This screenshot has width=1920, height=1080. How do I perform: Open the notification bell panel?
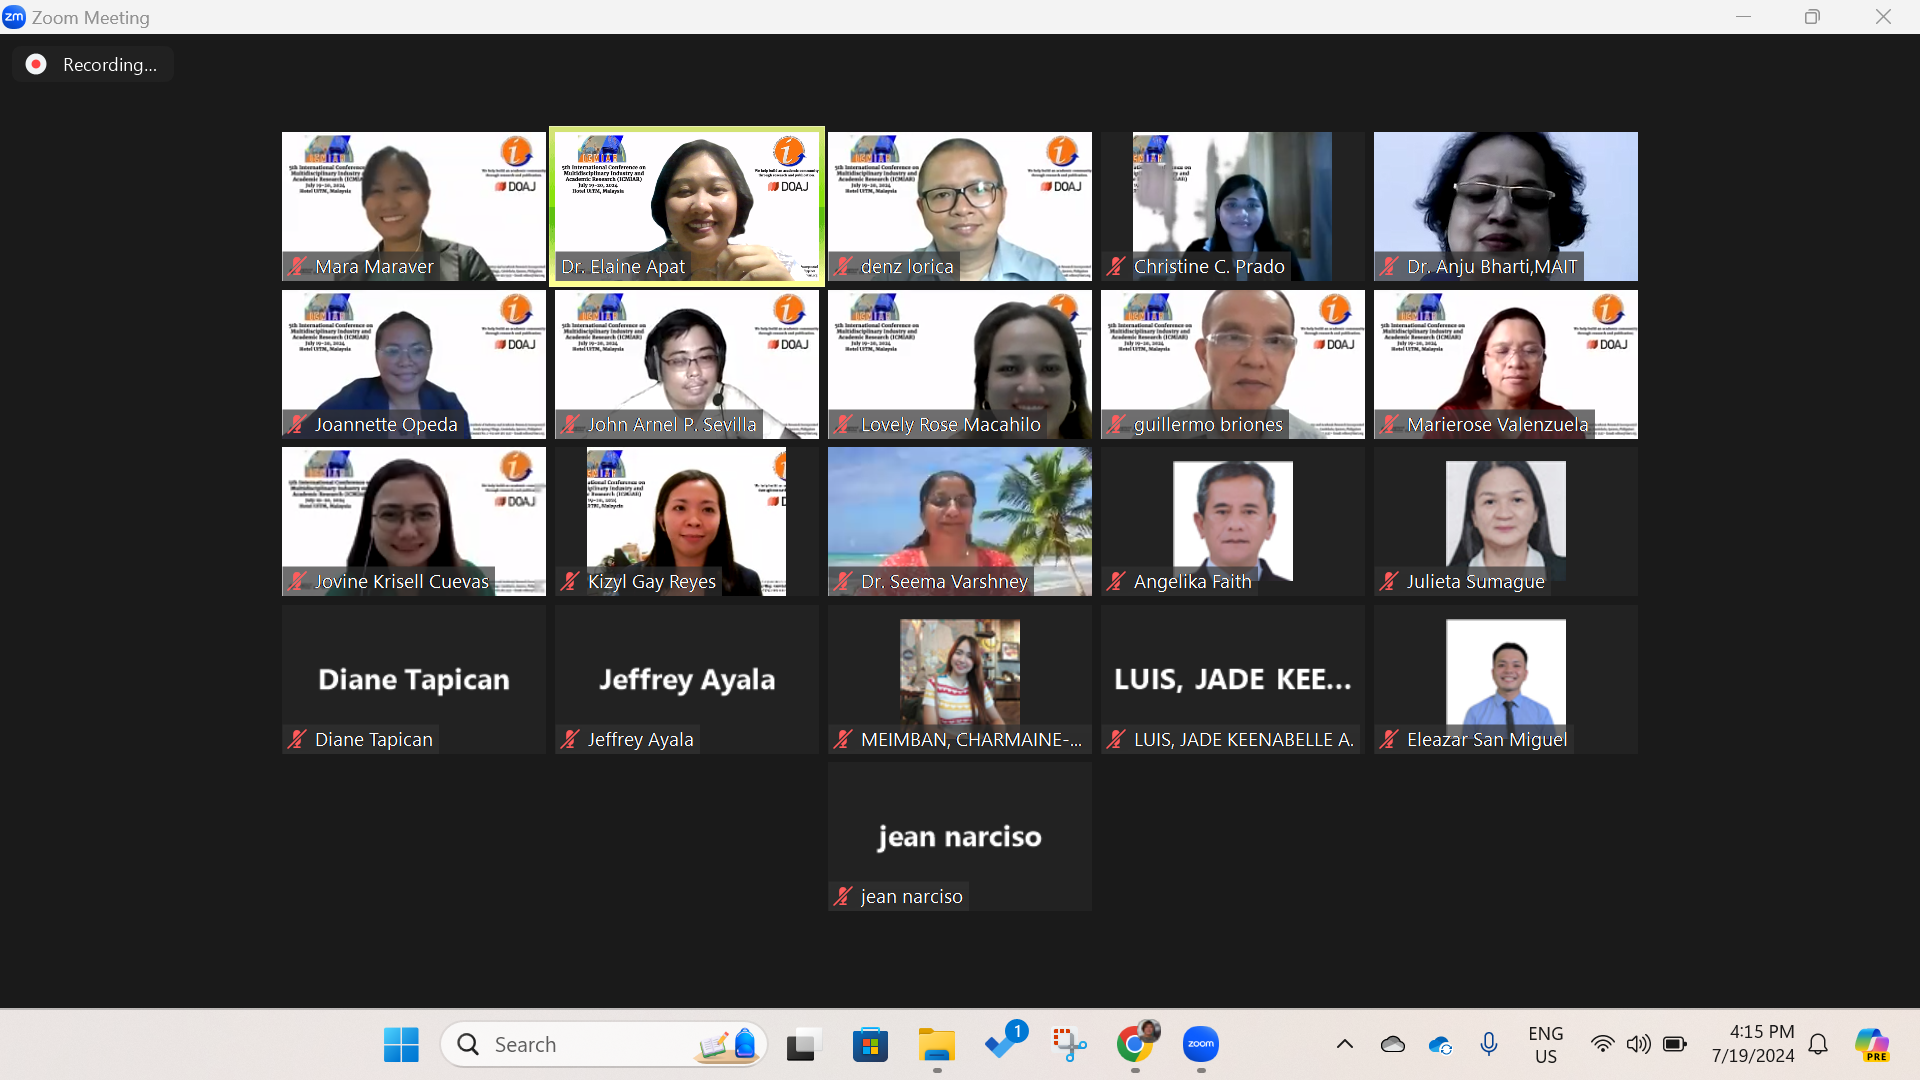point(1819,1044)
